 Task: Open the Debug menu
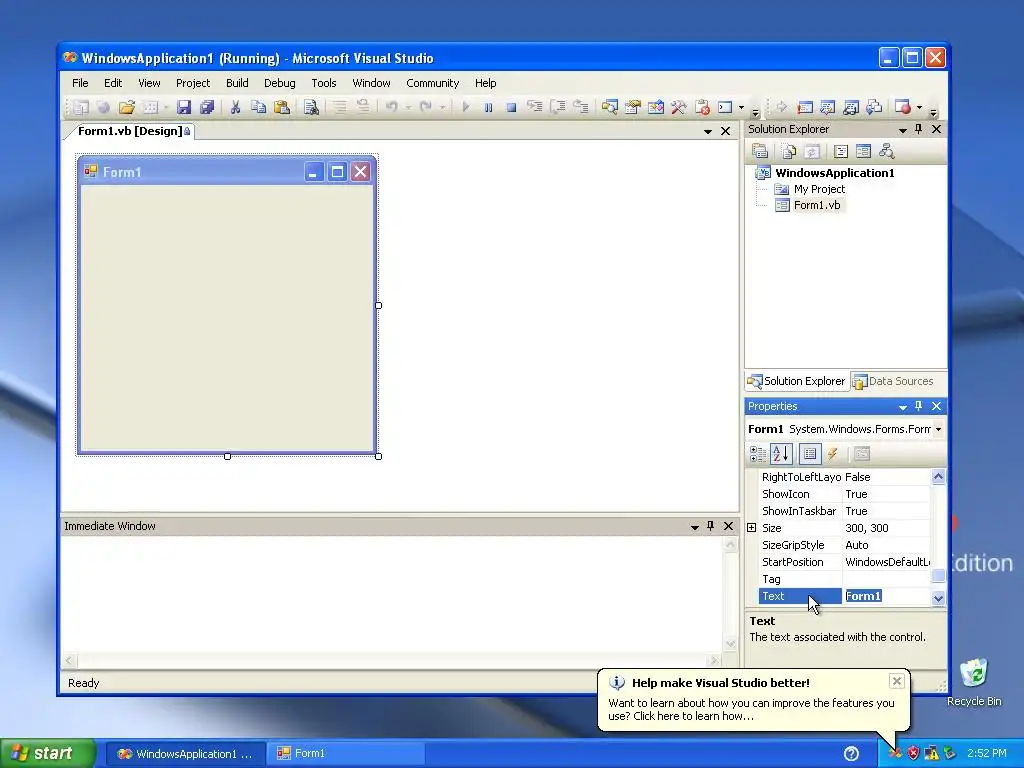point(280,83)
